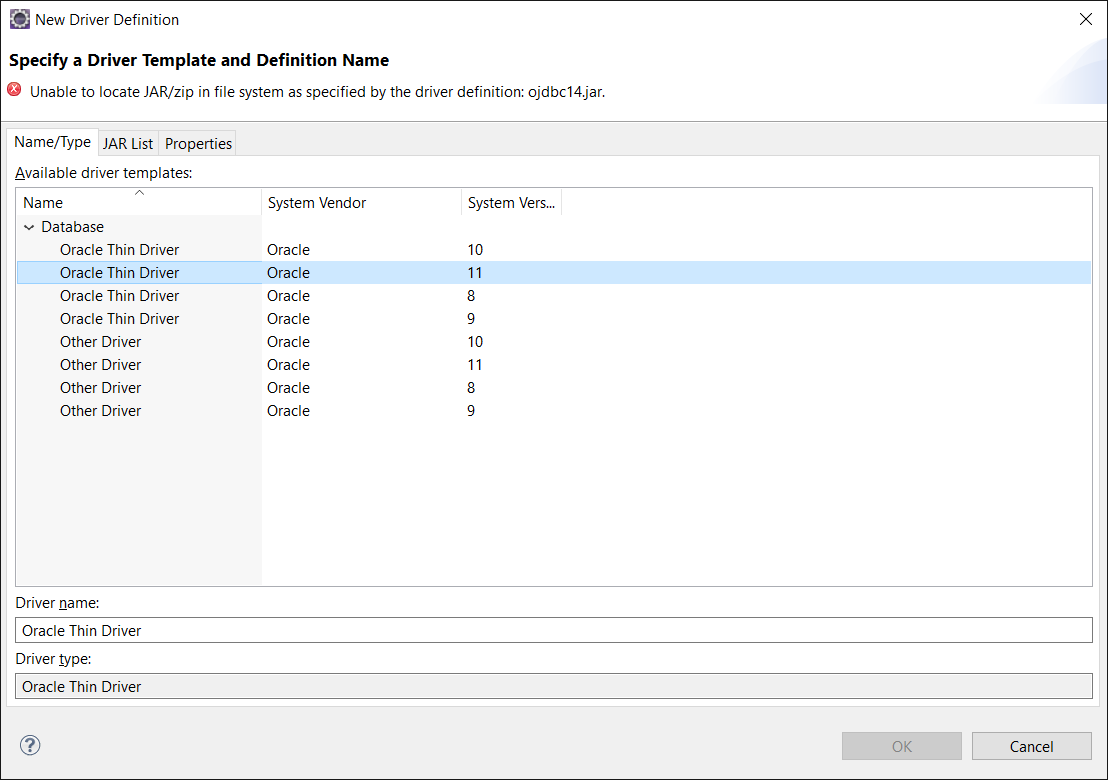Viewport: 1108px width, 781px height.
Task: Click the ojdbc14.jar error message text
Action: [x=317, y=92]
